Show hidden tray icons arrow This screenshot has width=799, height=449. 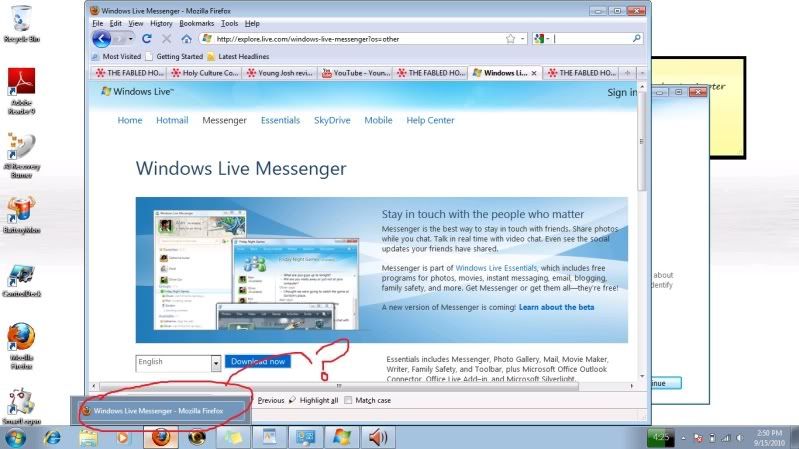683,438
